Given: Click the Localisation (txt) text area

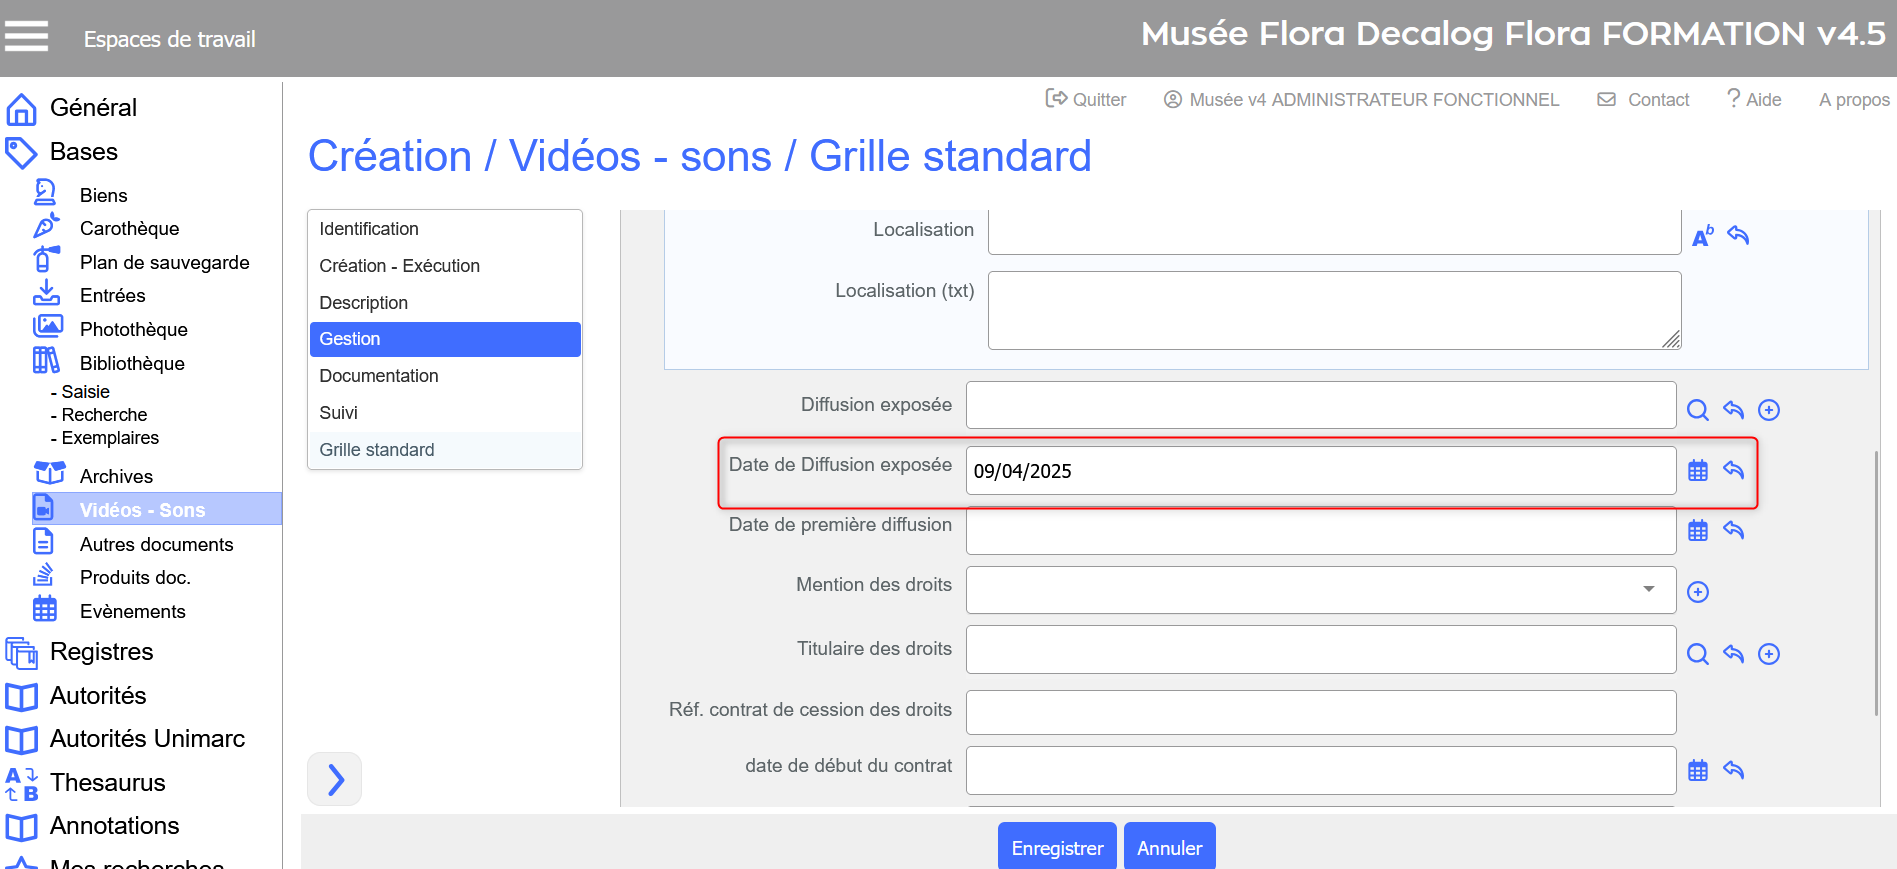Looking at the screenshot, I should 1333,311.
